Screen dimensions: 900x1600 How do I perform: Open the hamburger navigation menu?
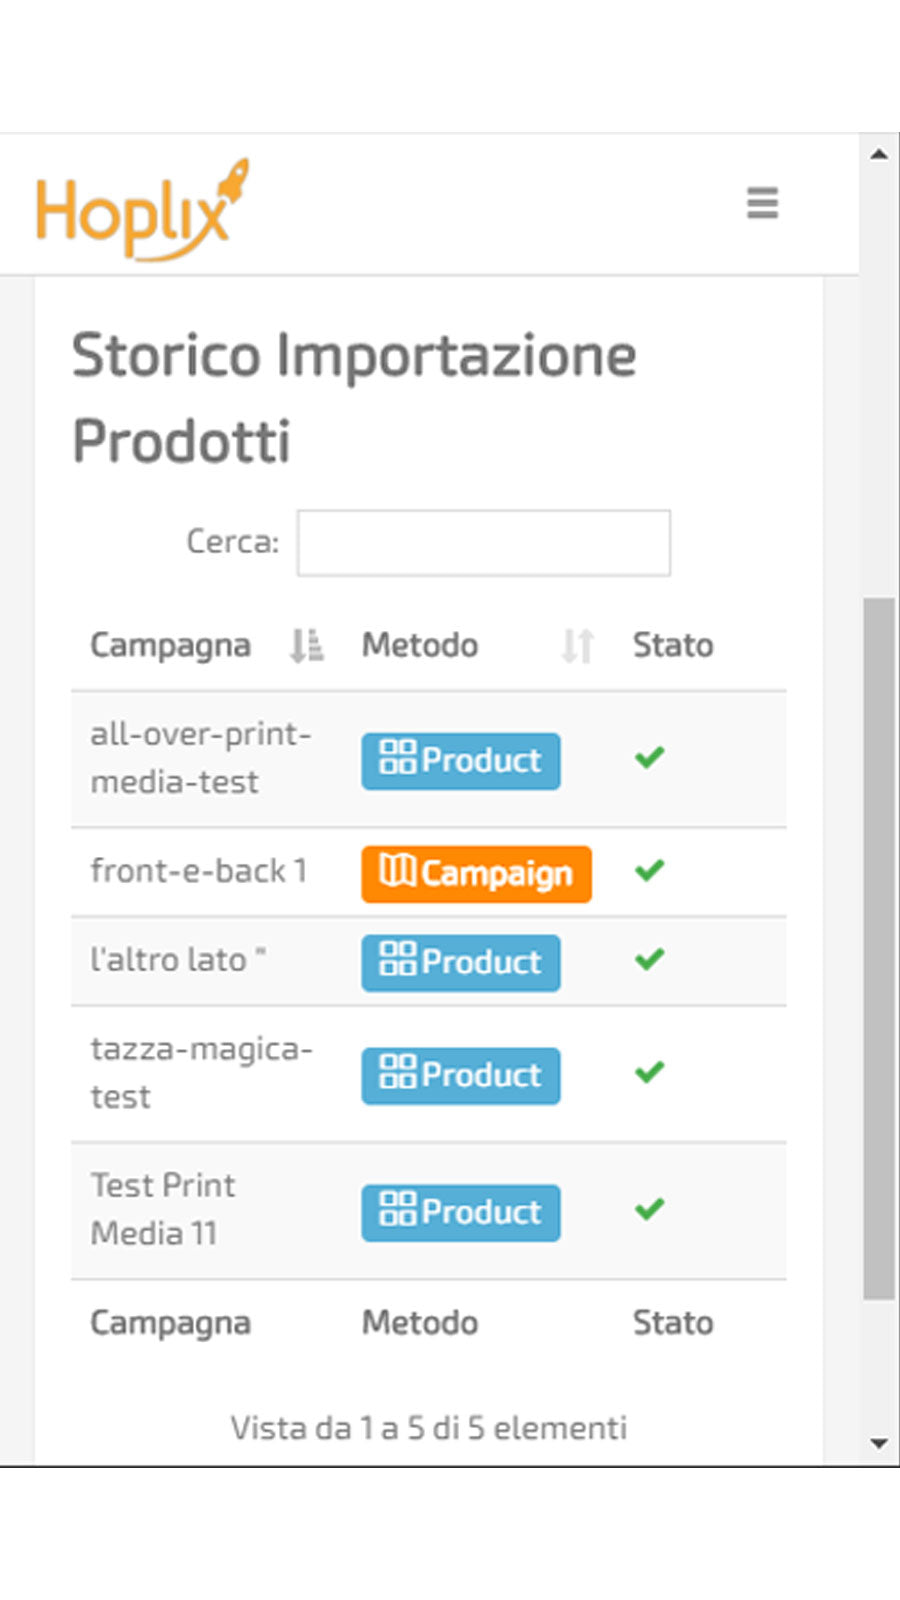click(x=762, y=203)
